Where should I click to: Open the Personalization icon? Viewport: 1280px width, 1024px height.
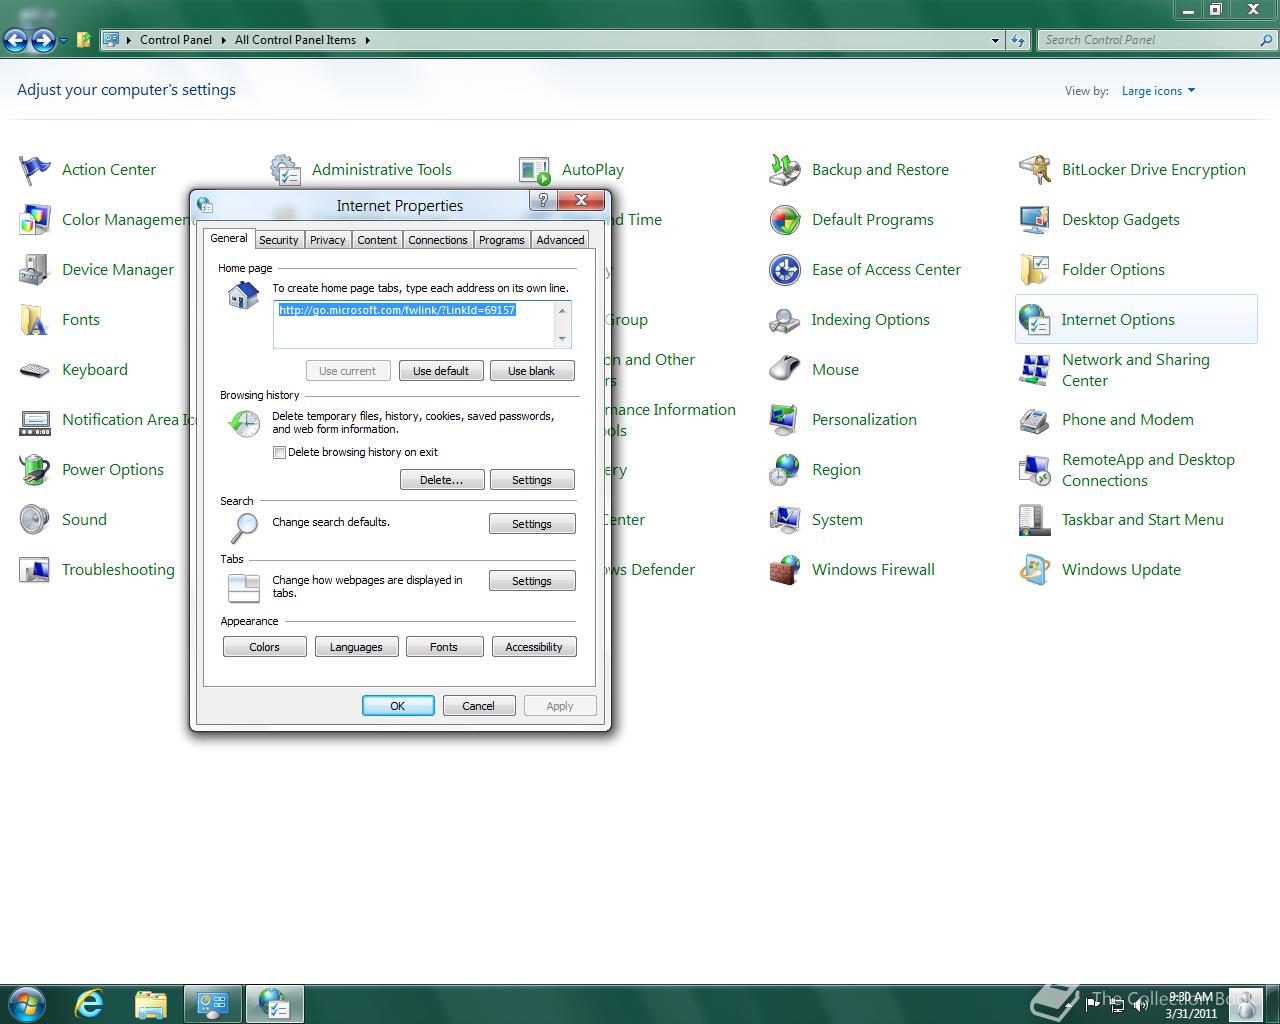[x=785, y=420]
